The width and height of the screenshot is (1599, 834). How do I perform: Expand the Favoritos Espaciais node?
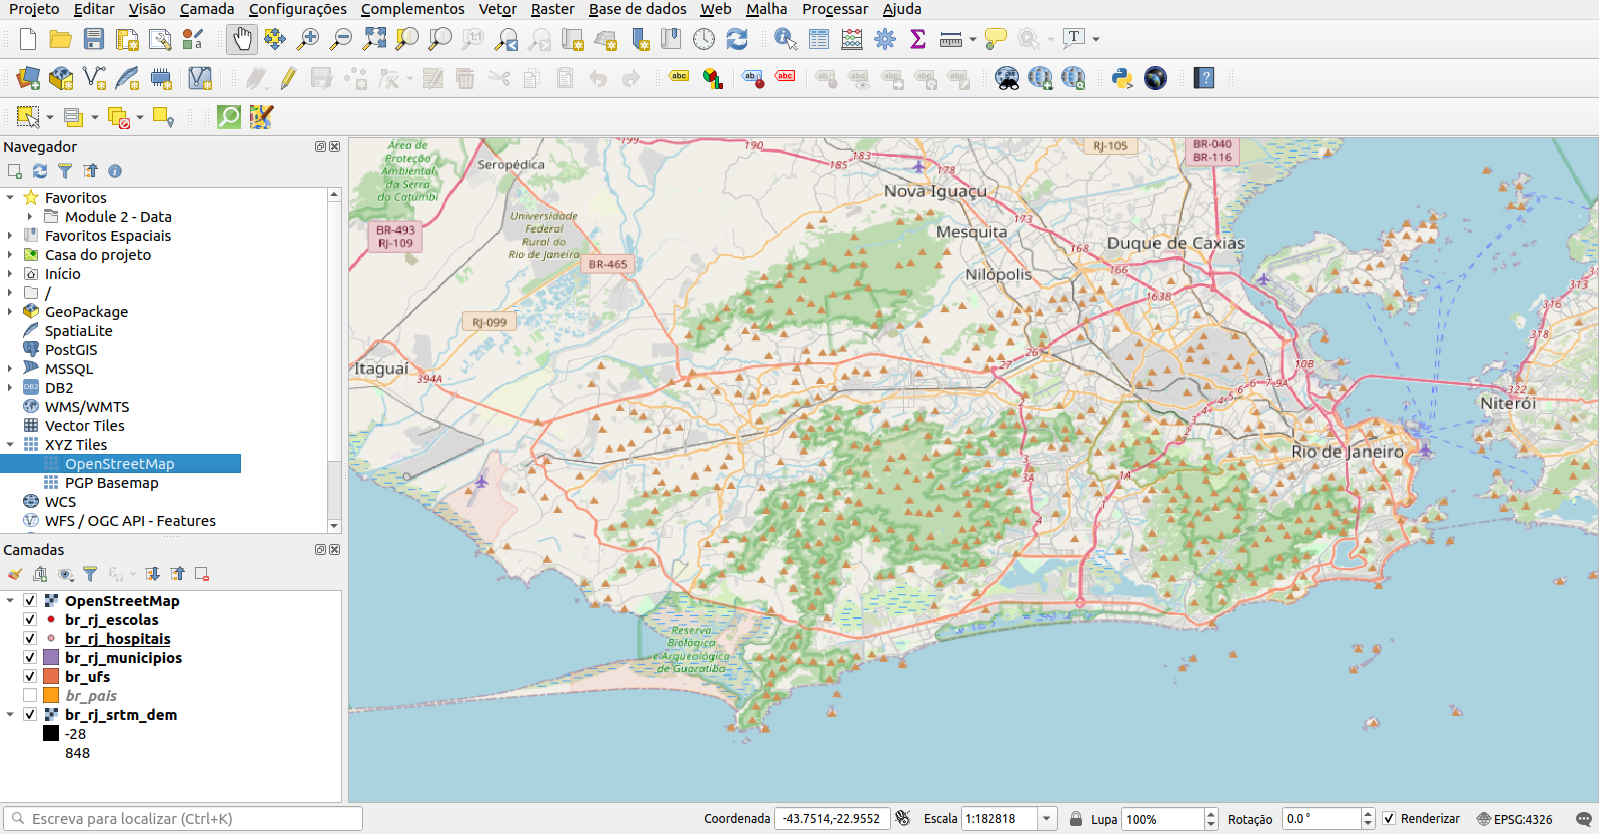(10, 236)
